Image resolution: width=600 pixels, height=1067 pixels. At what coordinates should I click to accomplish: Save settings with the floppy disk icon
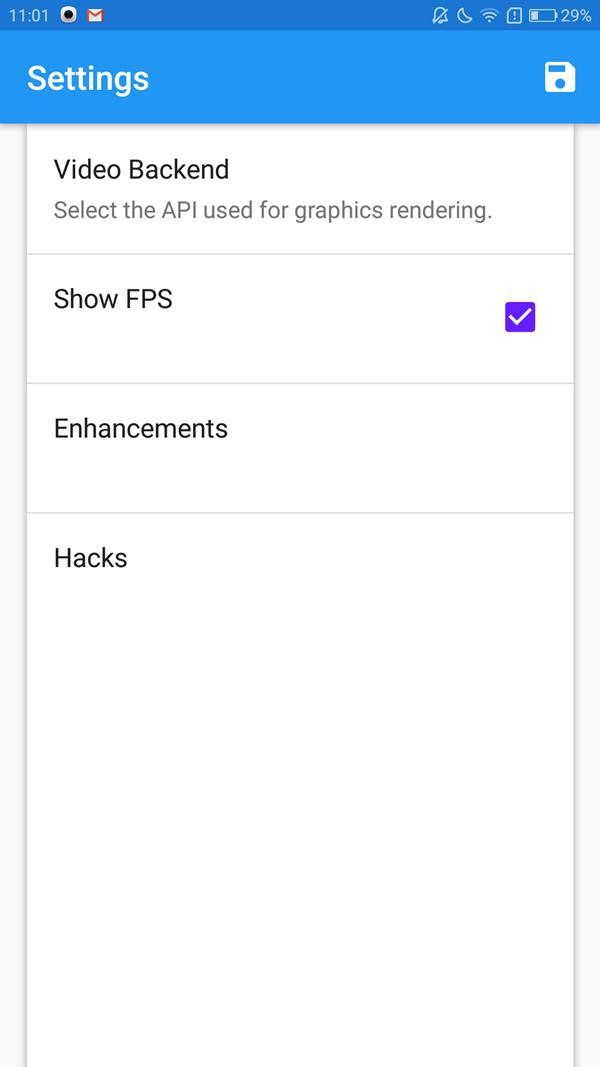tap(560, 77)
